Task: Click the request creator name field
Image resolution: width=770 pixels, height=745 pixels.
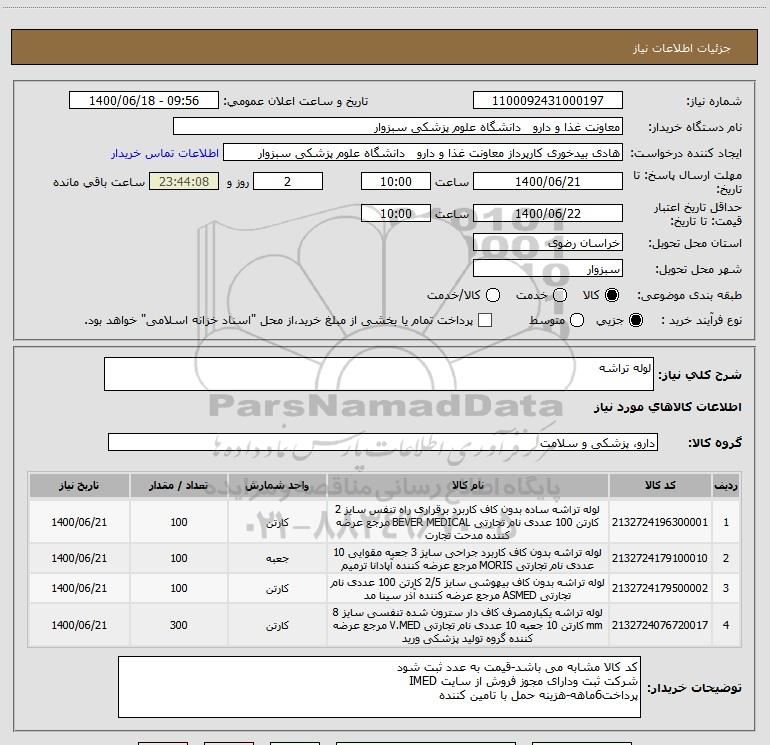Action: [423, 153]
